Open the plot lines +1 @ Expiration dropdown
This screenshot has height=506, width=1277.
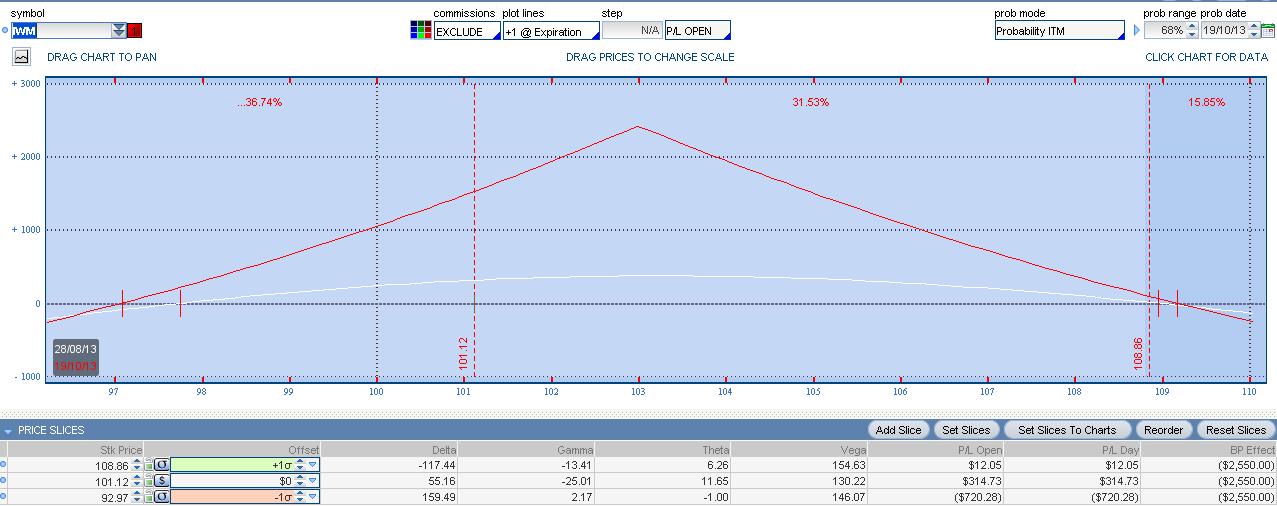(x=550, y=31)
